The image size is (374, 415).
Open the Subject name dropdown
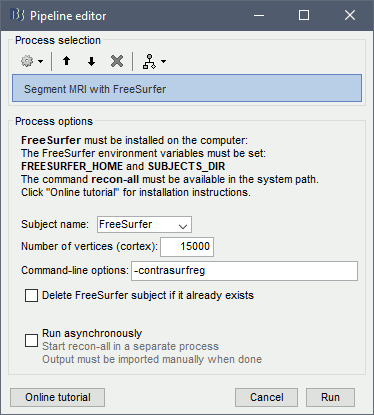tap(144, 224)
